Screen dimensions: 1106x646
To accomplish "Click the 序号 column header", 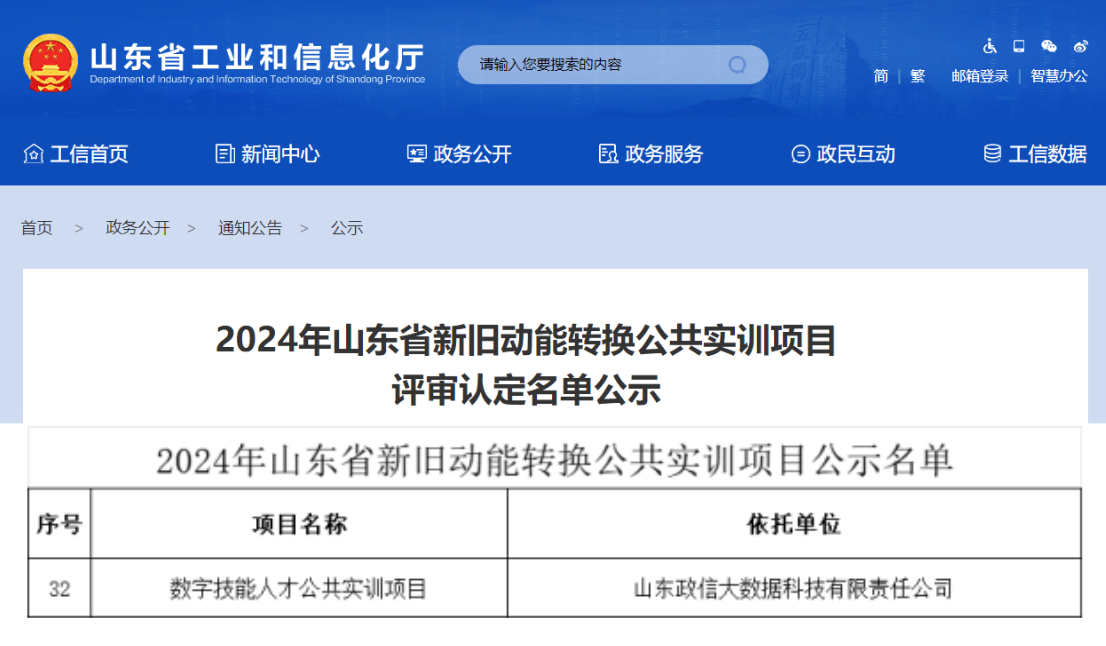I will point(59,524).
